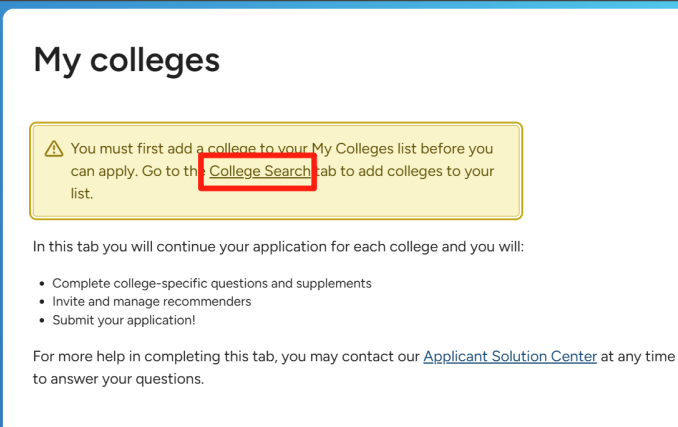Select the 'Submit your application!' bullet
Viewport: 678px width, 427px height.
(x=124, y=320)
